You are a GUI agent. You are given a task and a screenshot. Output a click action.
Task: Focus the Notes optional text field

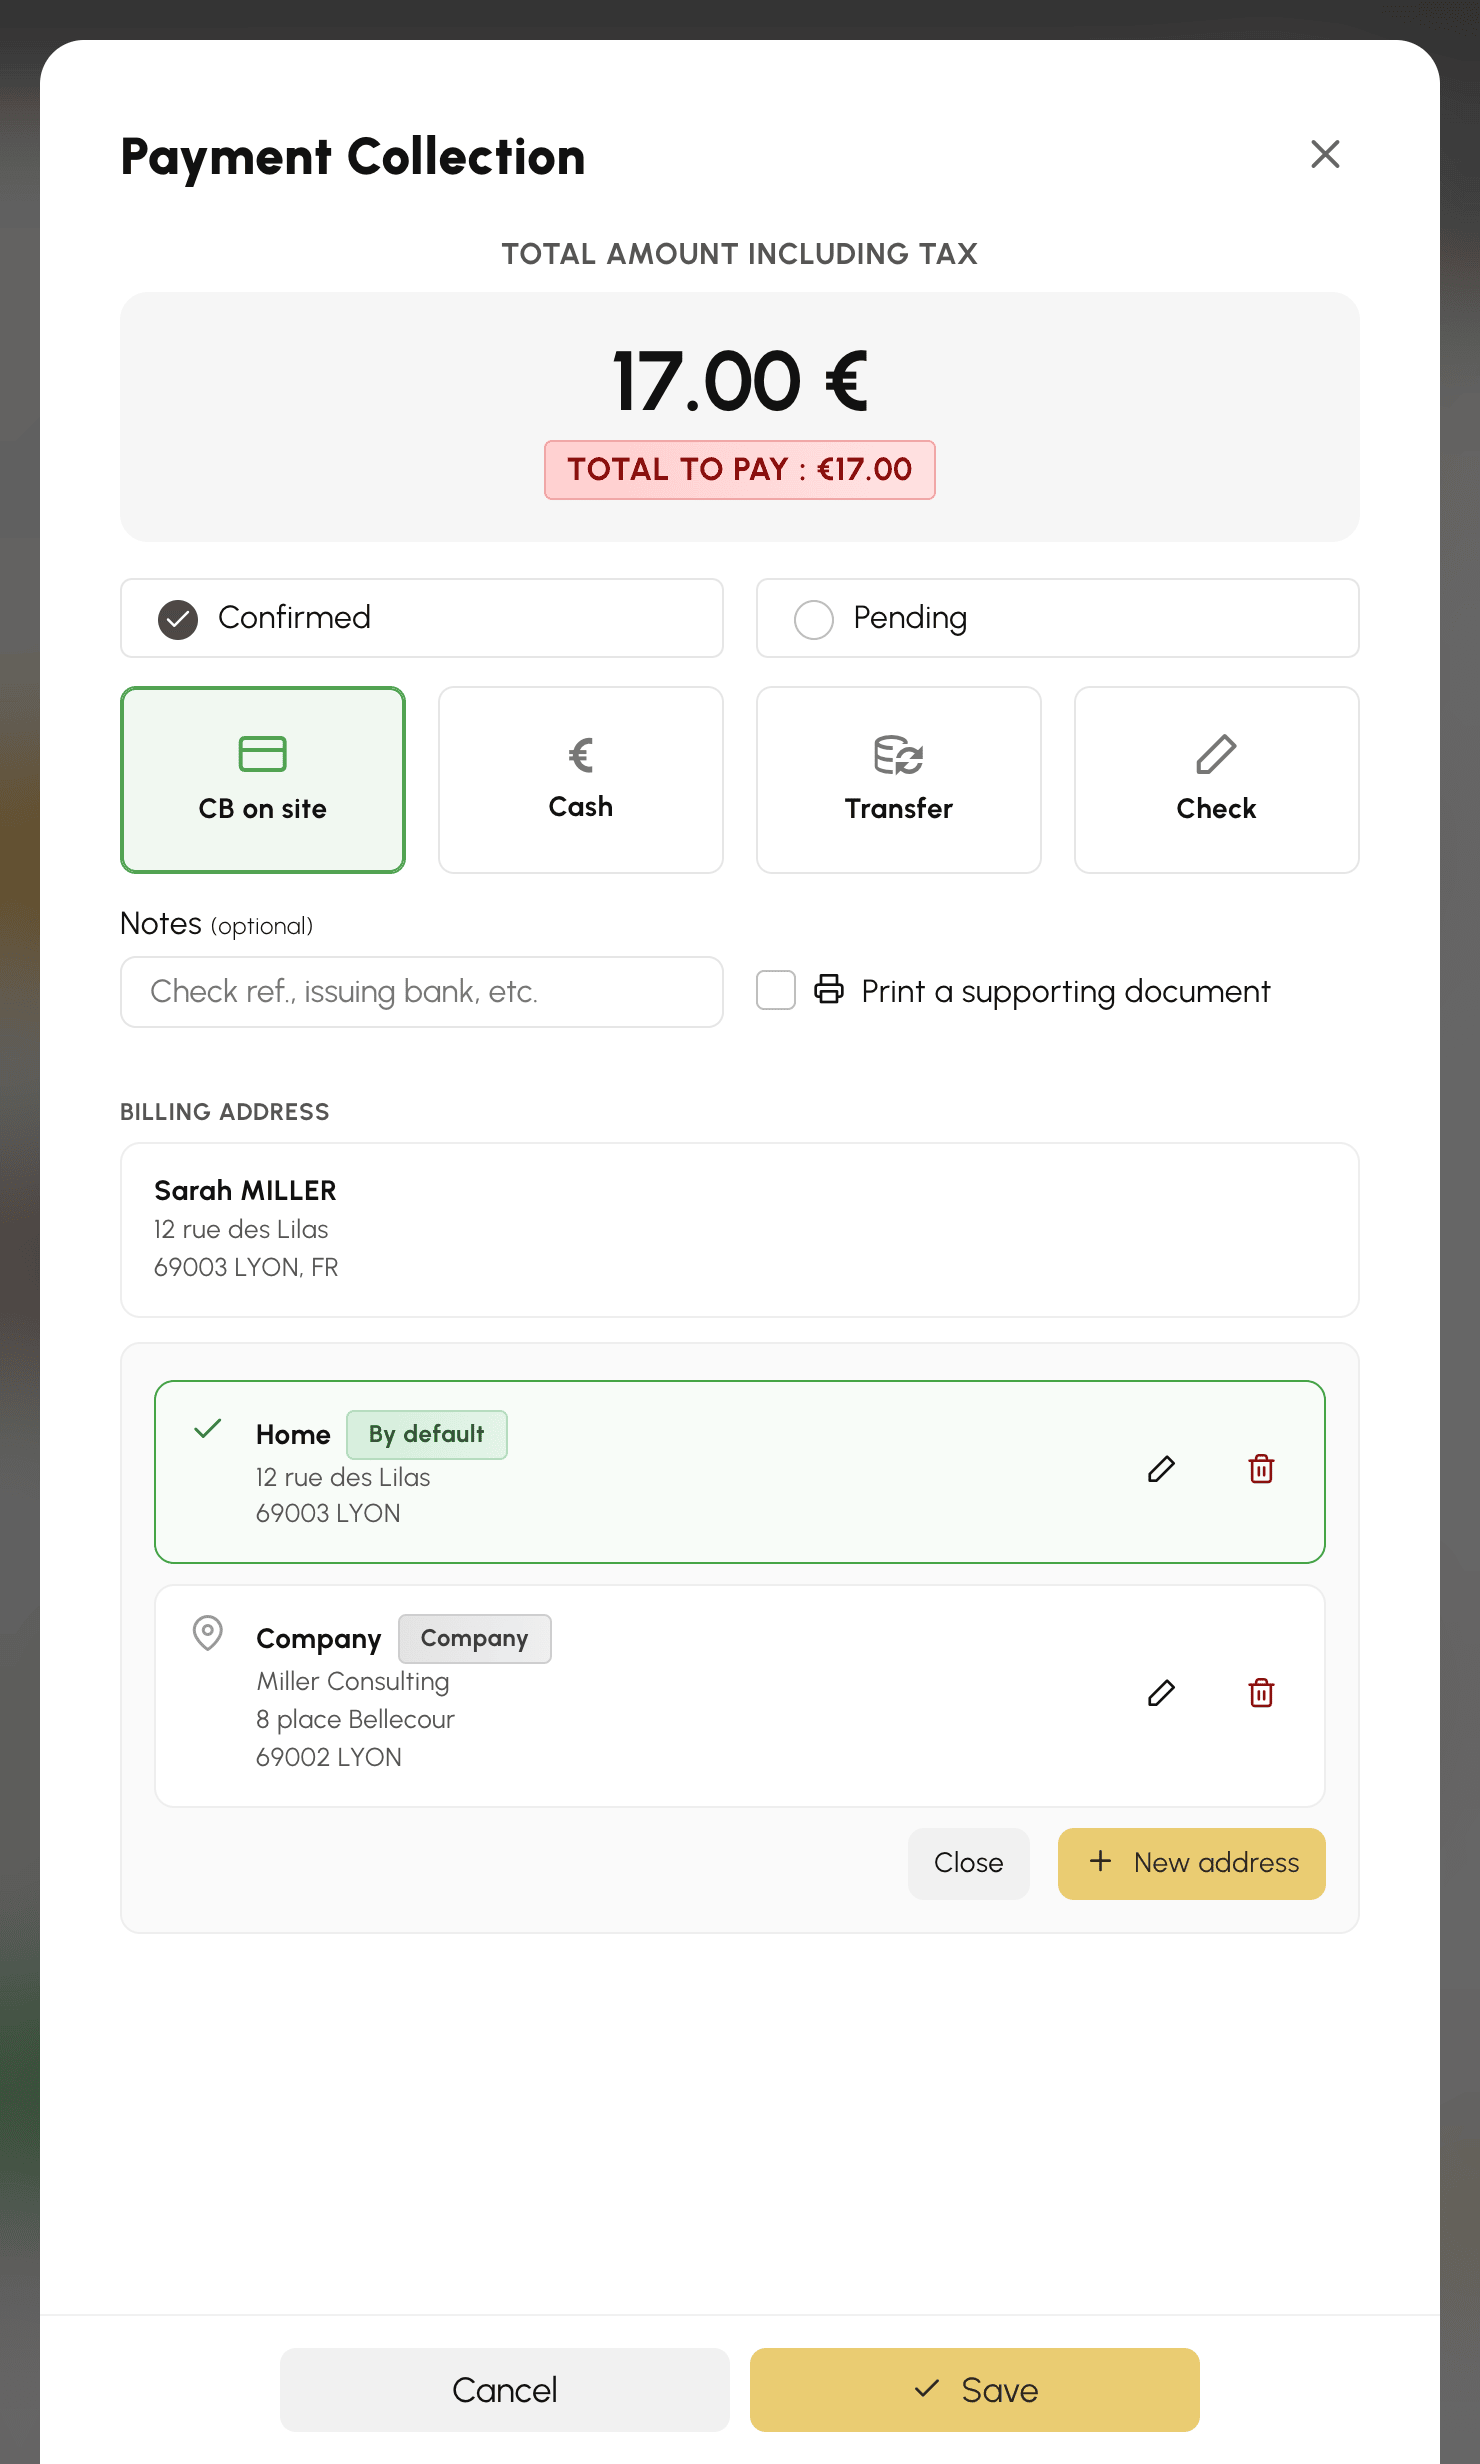(x=422, y=992)
